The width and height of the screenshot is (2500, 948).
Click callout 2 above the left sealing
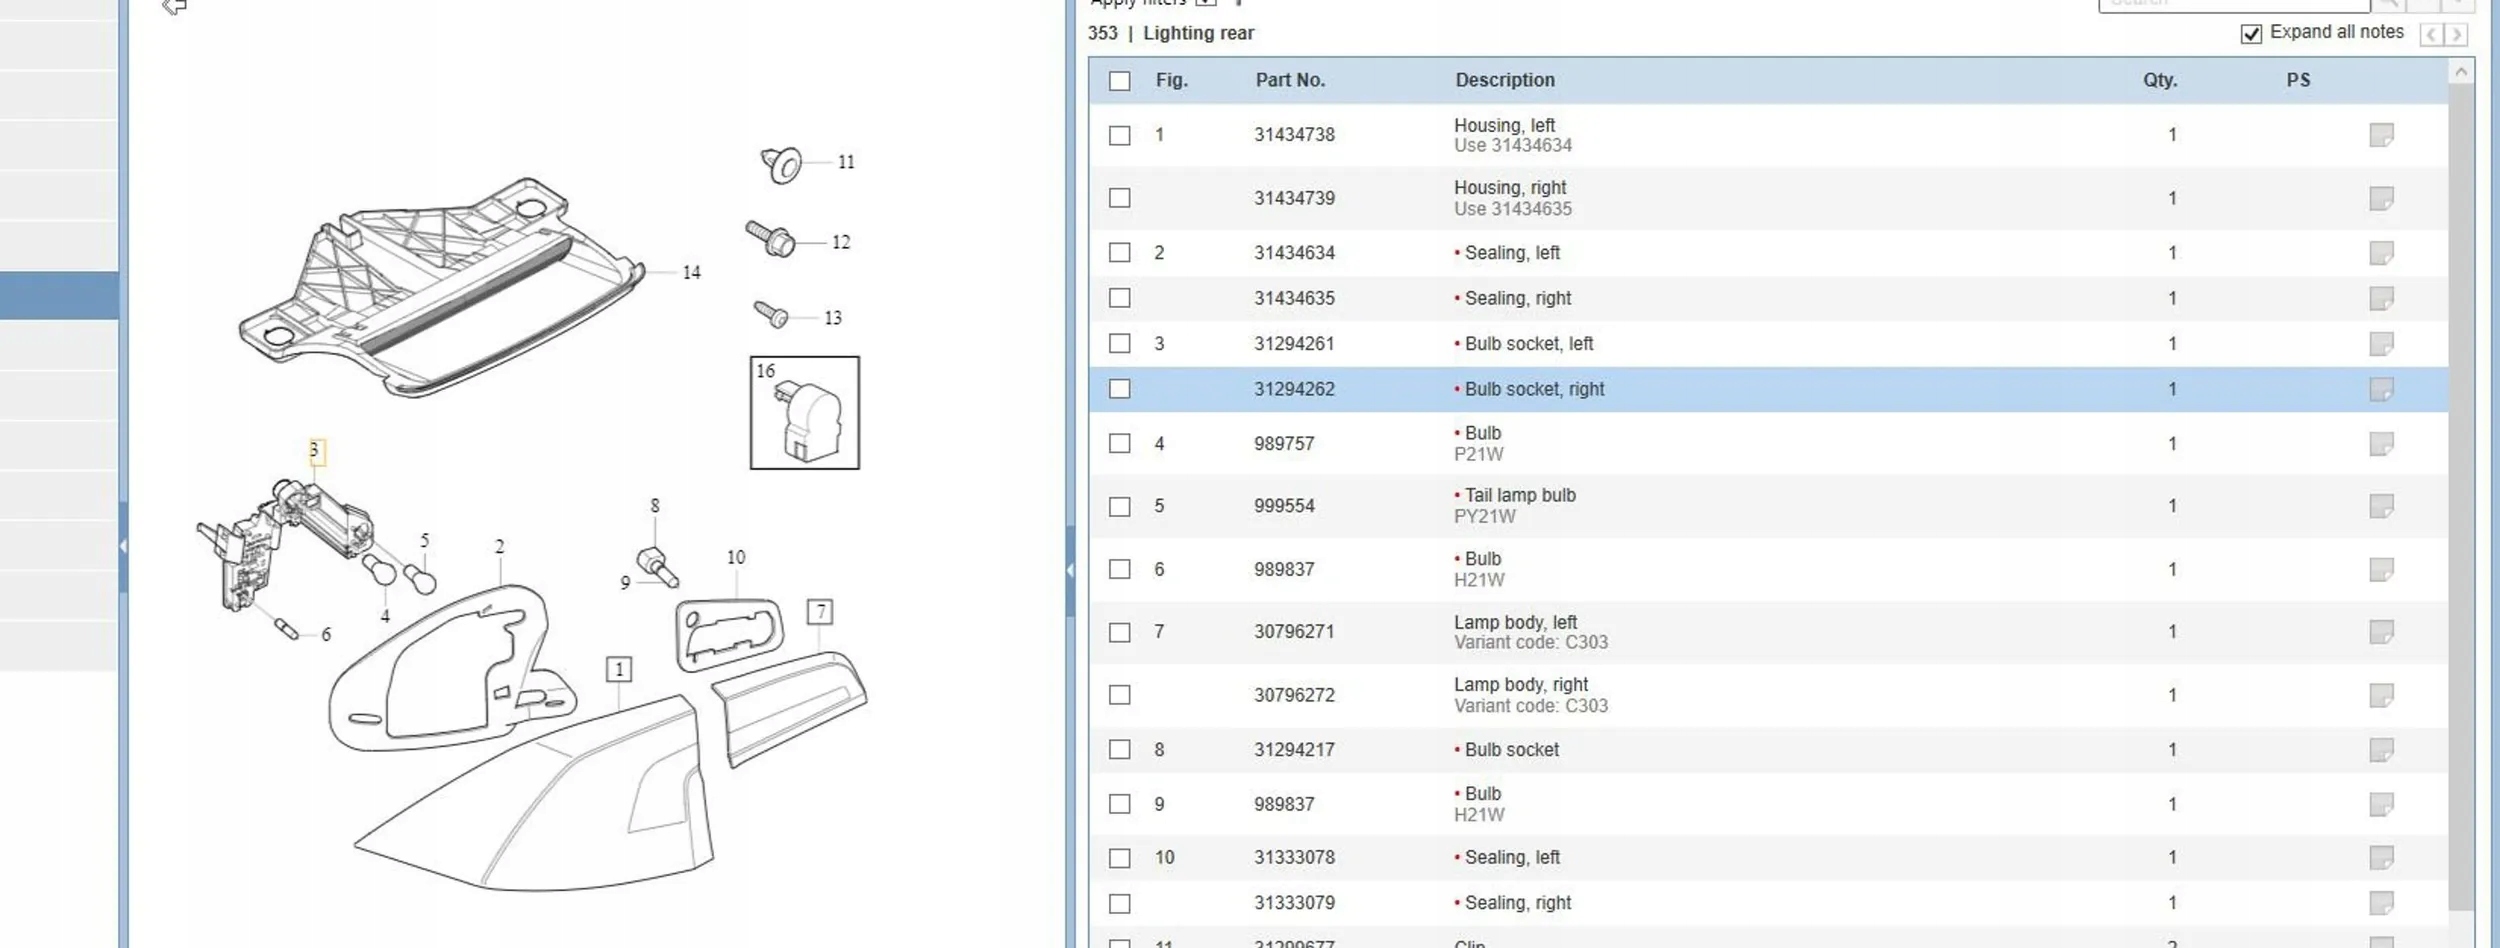pos(500,547)
